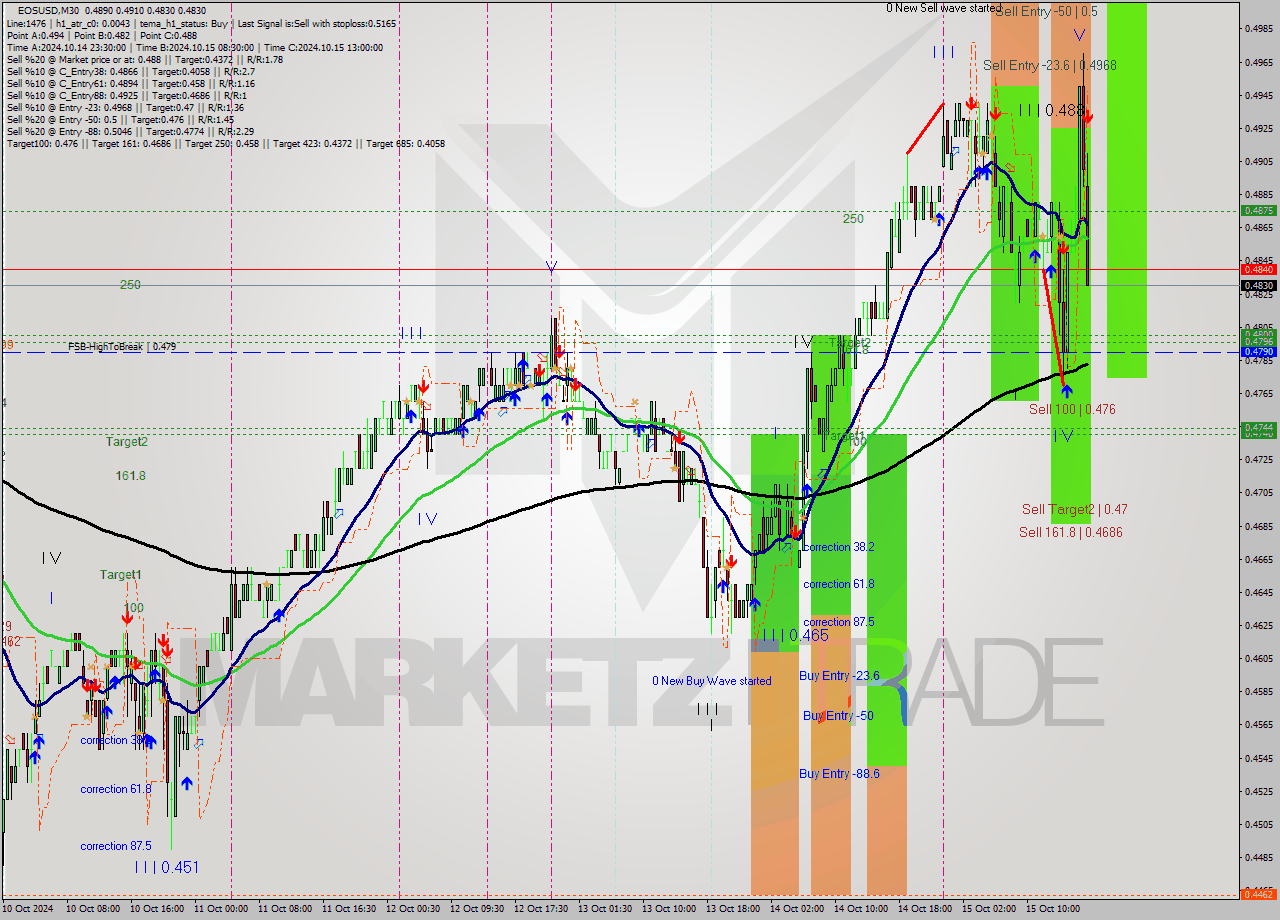Click the 'III 0.451' wave label
This screenshot has height=920, width=1280.
[166, 867]
